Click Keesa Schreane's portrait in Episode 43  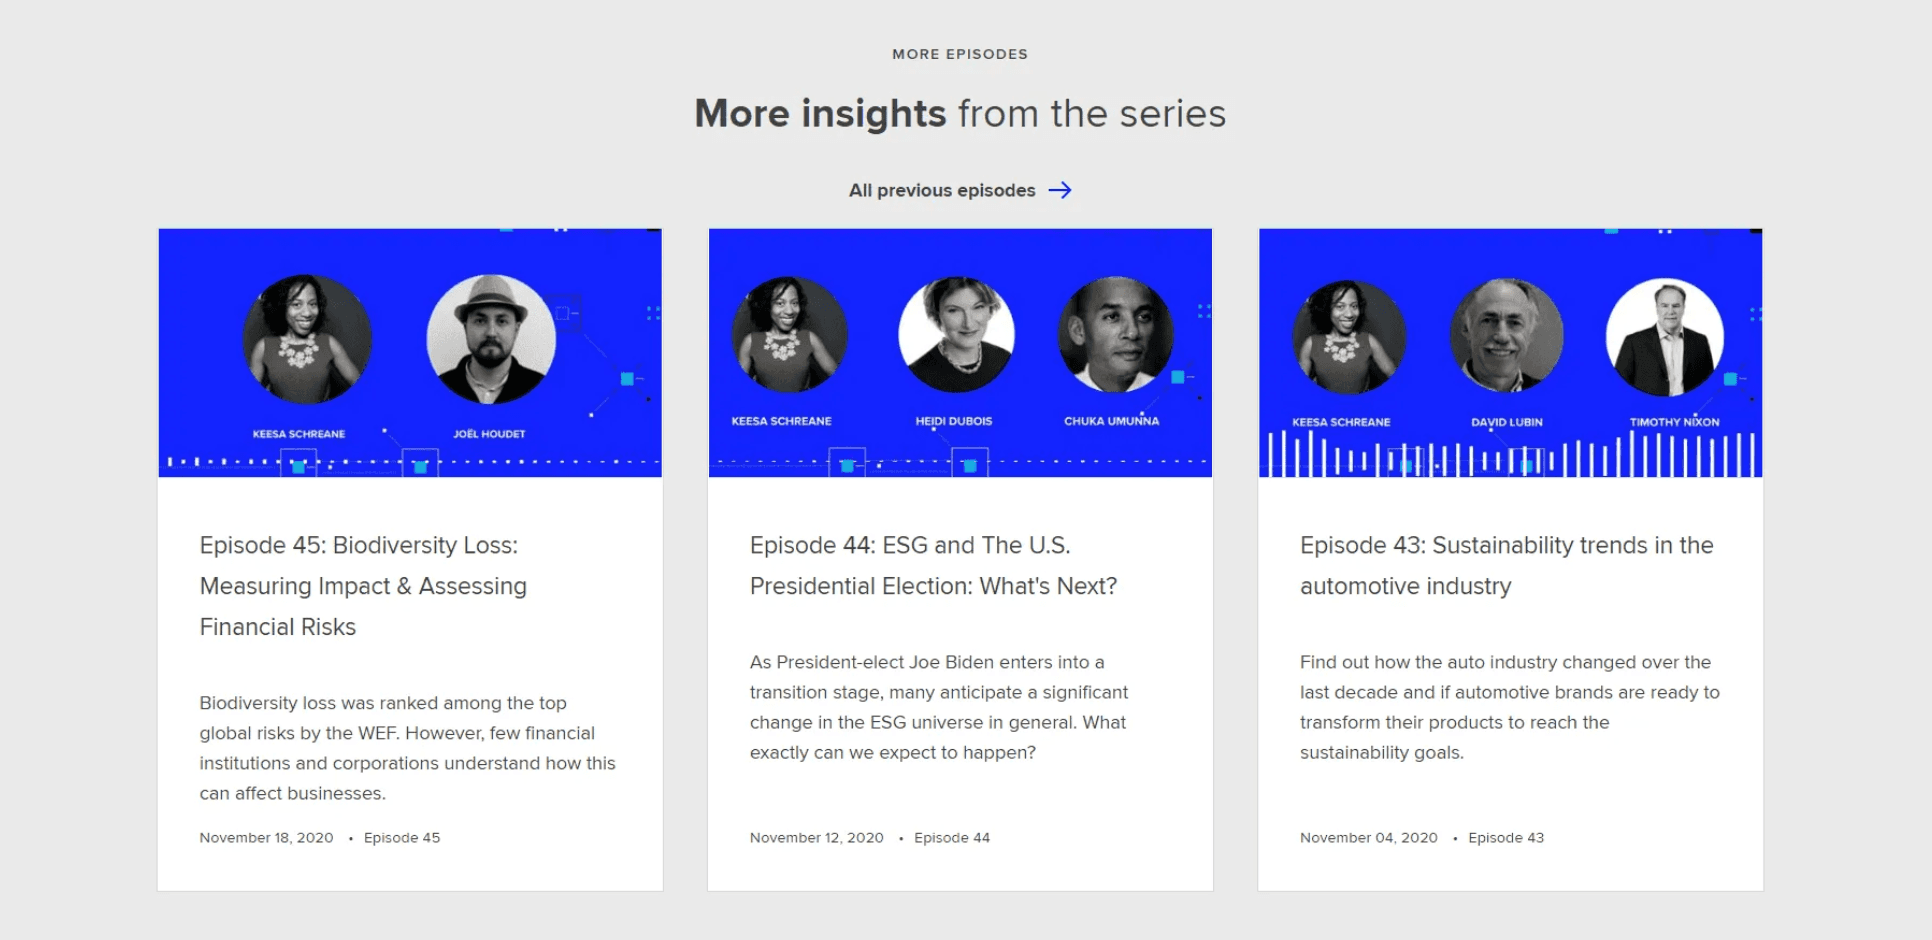pos(1348,336)
